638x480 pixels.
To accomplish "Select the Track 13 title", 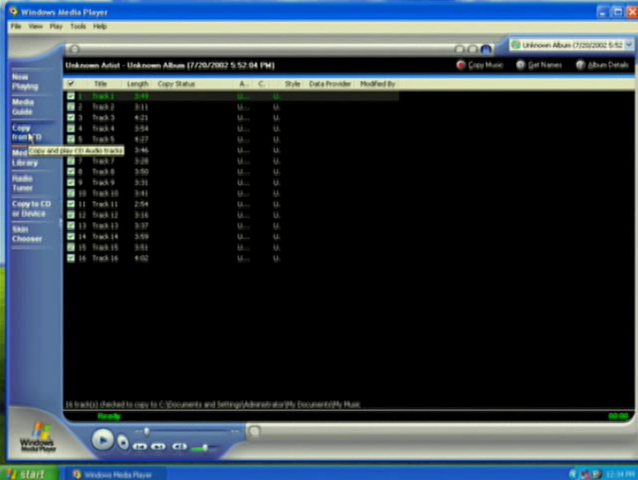I will pyautogui.click(x=105, y=226).
